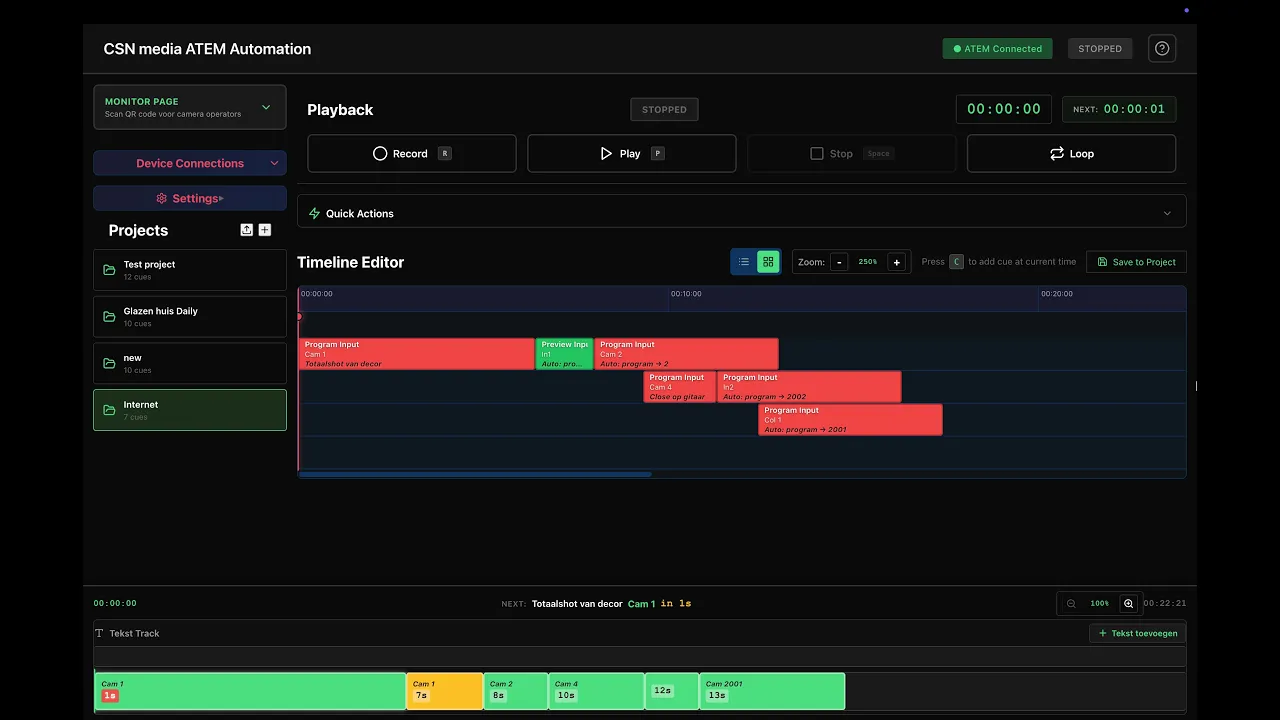
Task: Open the Settings section
Action: click(x=190, y=198)
